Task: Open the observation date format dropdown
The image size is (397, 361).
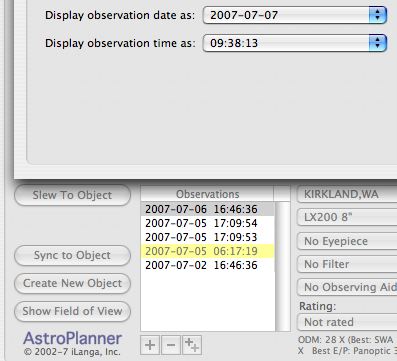Action: pos(295,15)
